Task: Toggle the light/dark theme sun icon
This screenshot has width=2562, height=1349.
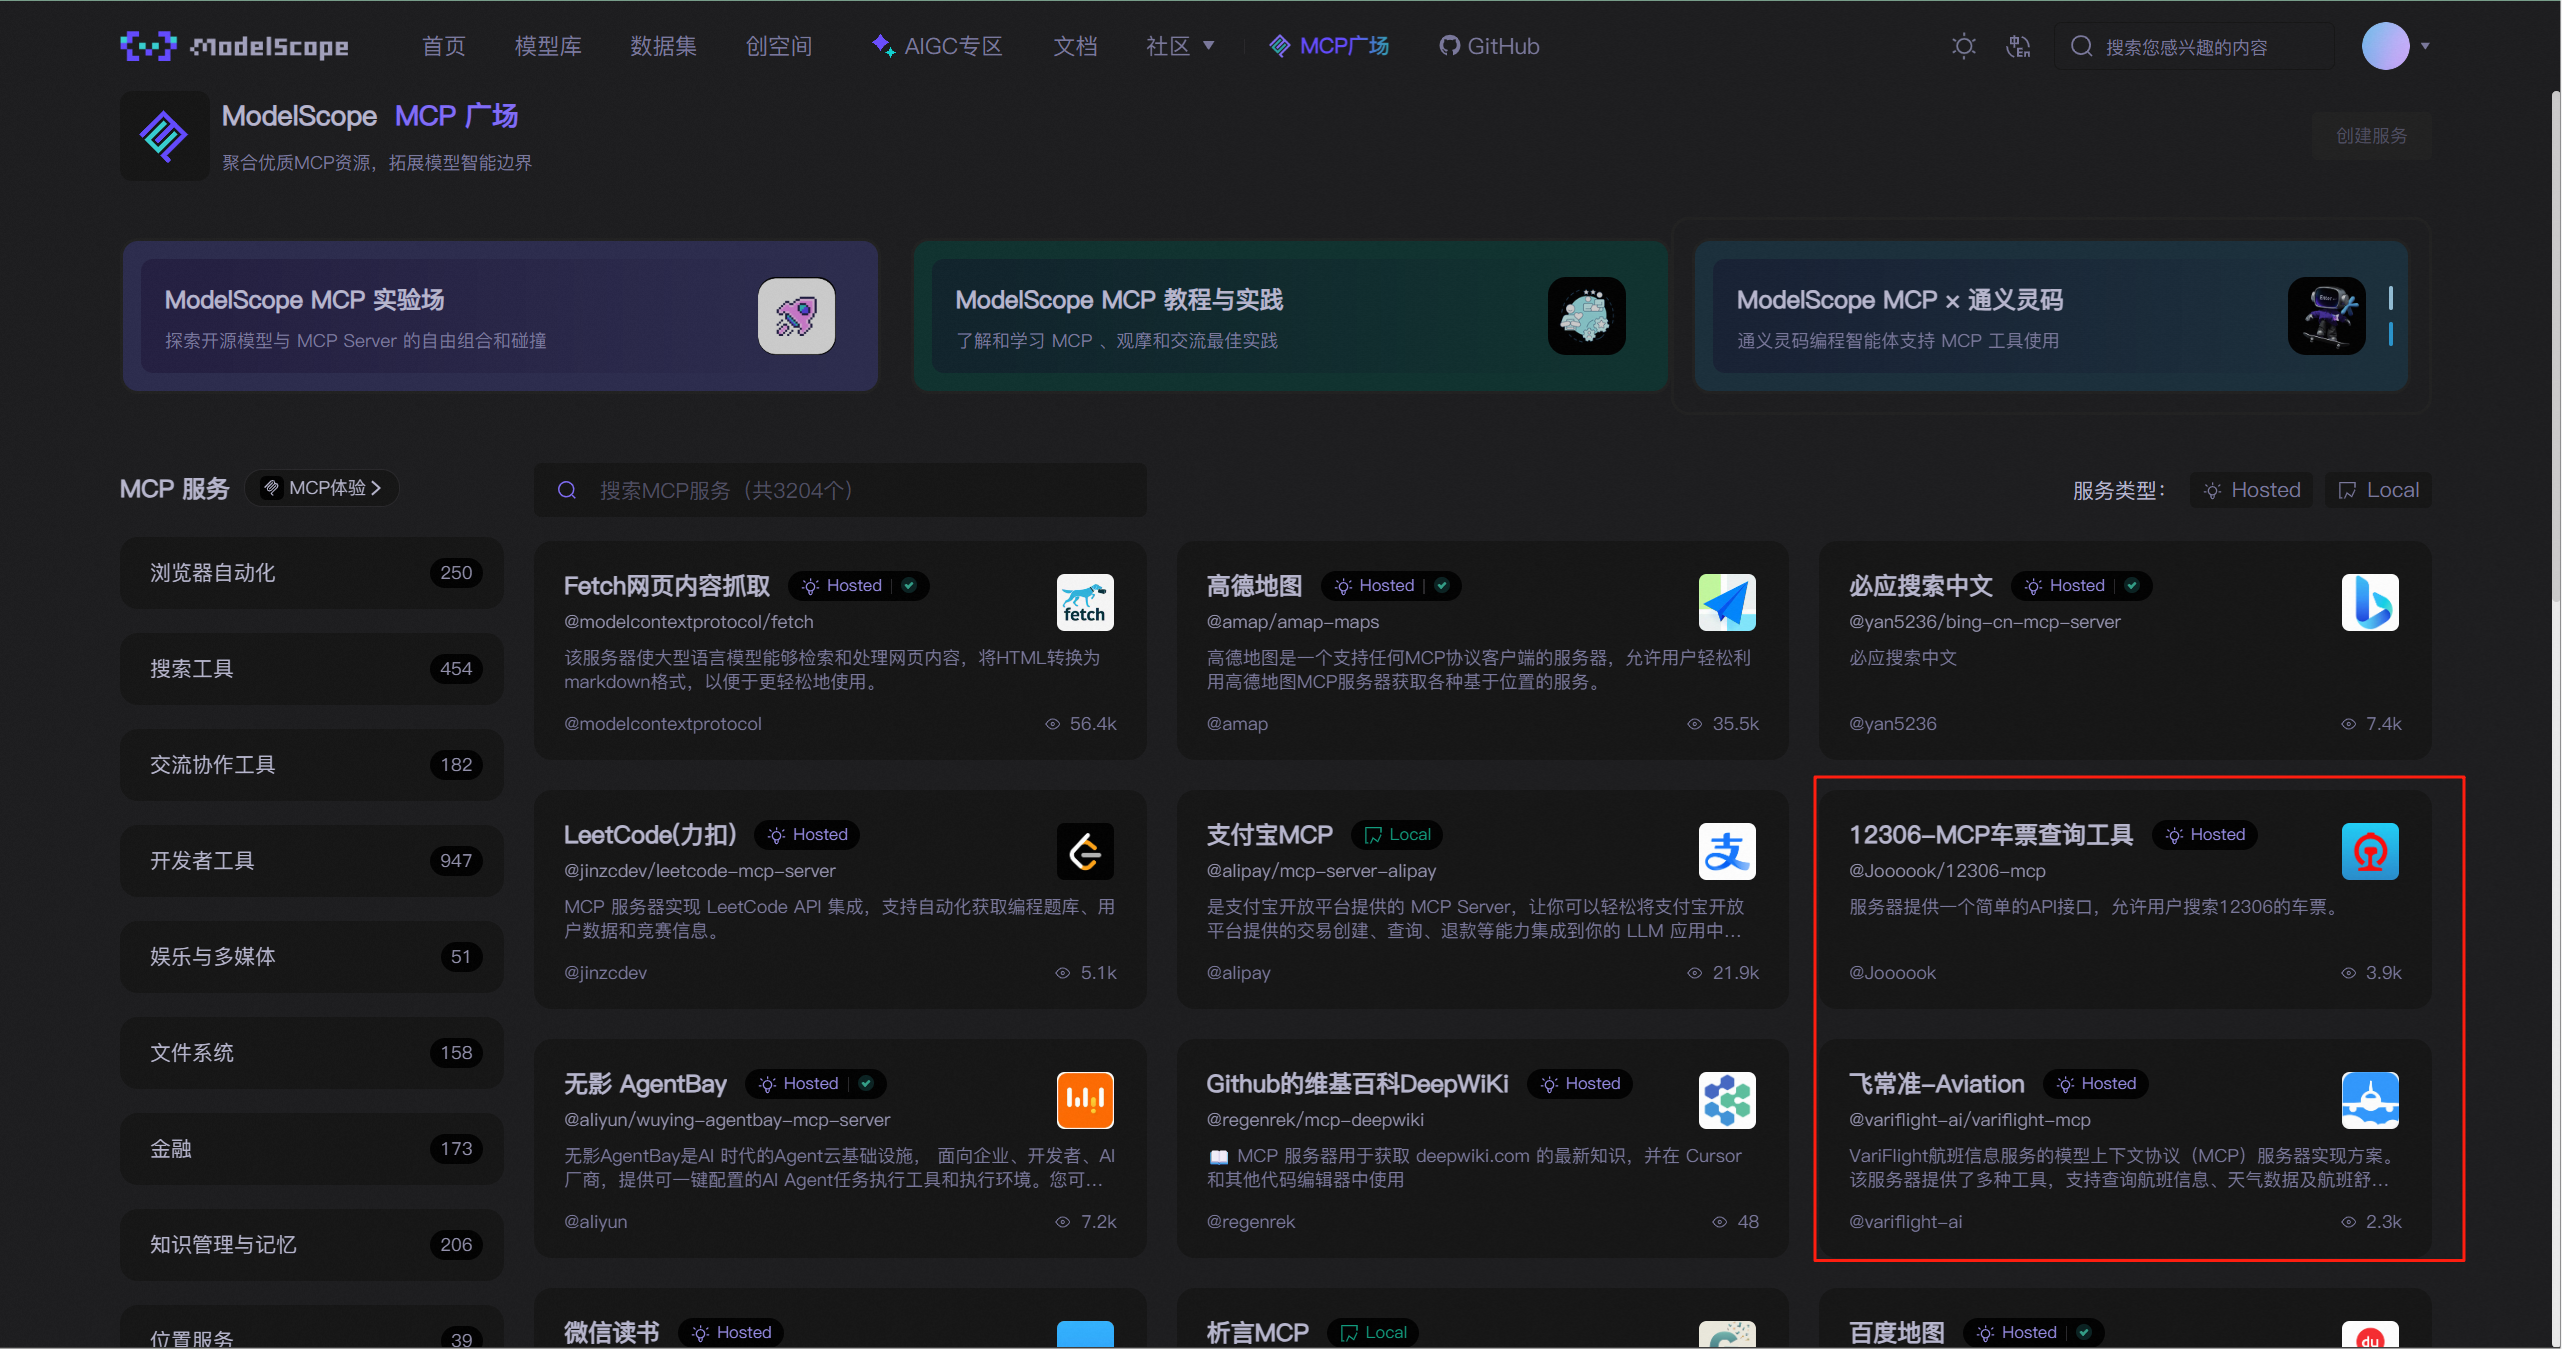Action: click(x=1963, y=47)
